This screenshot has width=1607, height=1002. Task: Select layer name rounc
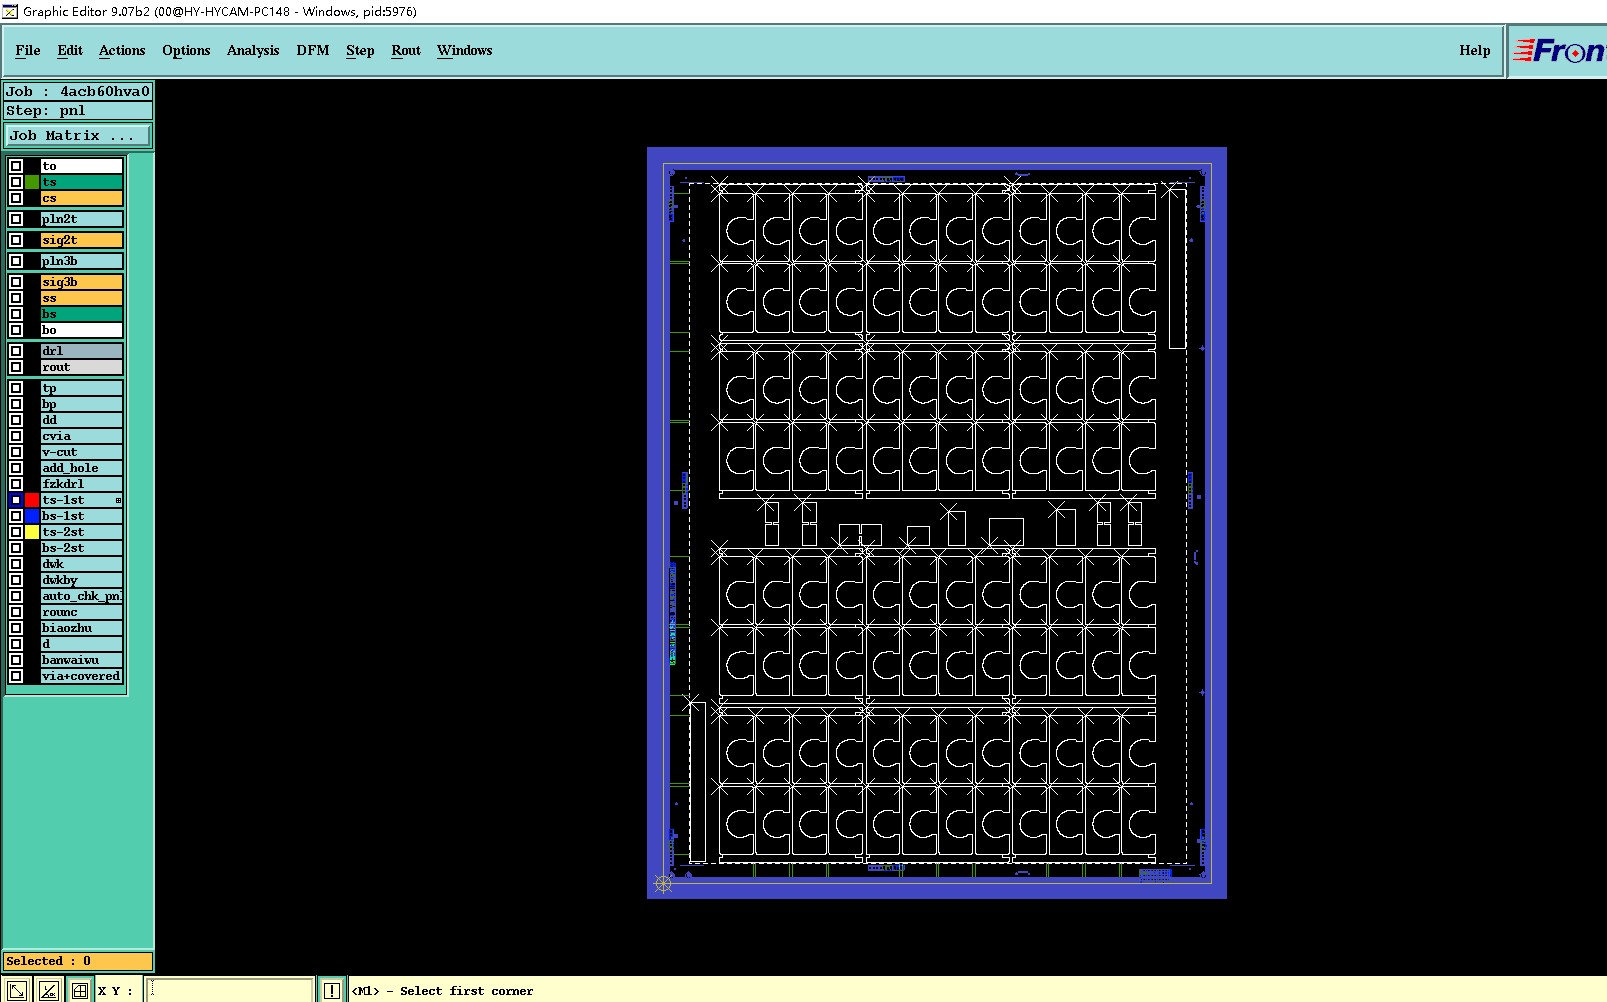coord(82,612)
